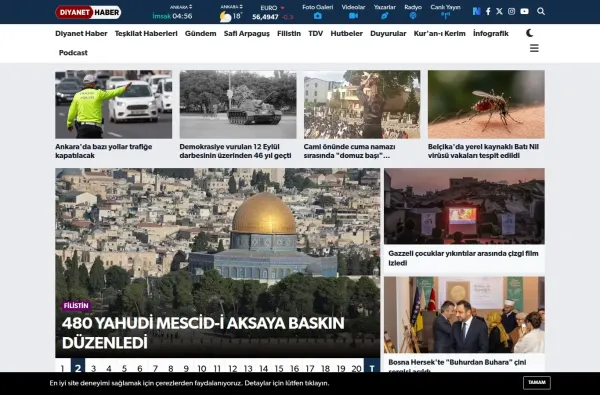Open the blue N news icon
Screen dimensions: 600x395
[x=476, y=11]
